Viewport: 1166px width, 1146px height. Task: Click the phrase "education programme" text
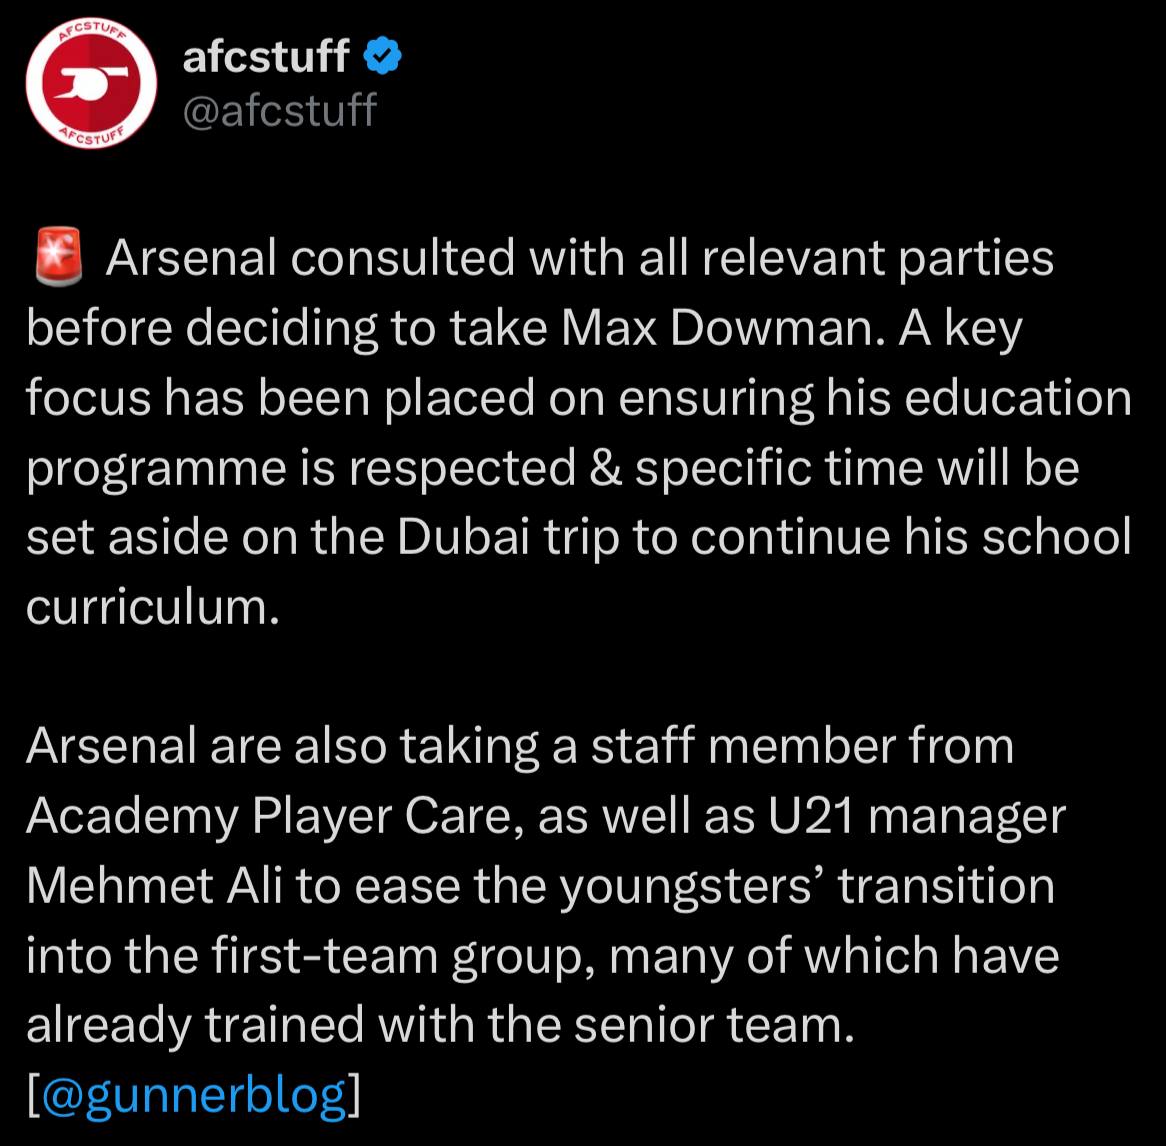coord(1022,398)
